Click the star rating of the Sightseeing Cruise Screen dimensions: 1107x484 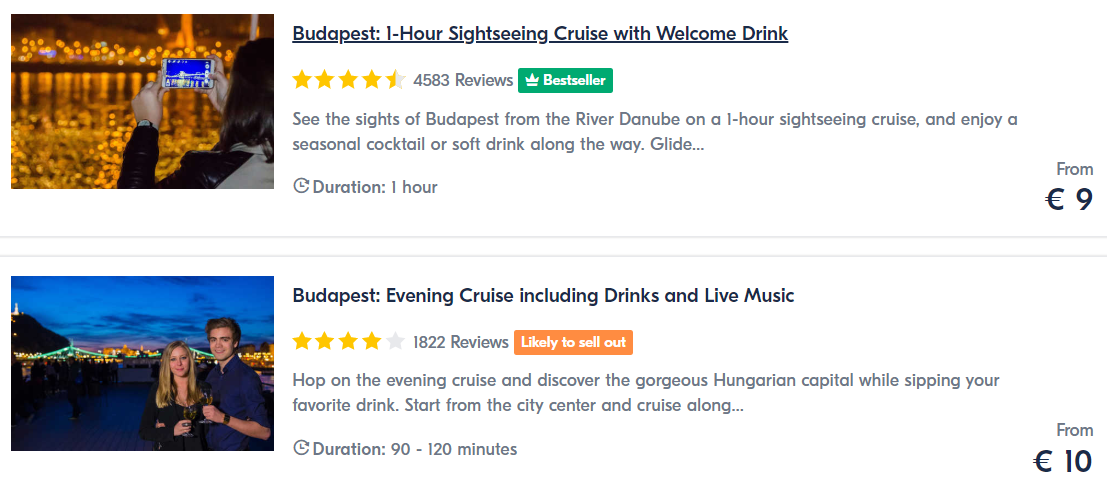point(349,80)
